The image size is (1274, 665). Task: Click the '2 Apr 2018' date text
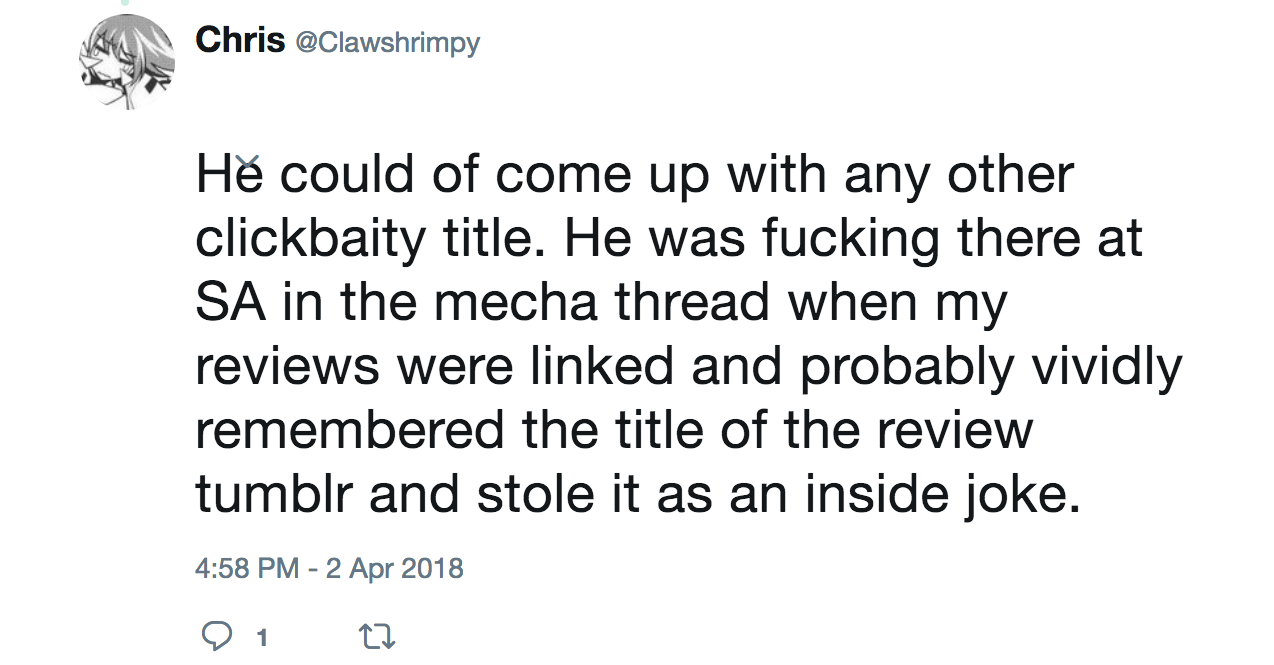(x=394, y=569)
